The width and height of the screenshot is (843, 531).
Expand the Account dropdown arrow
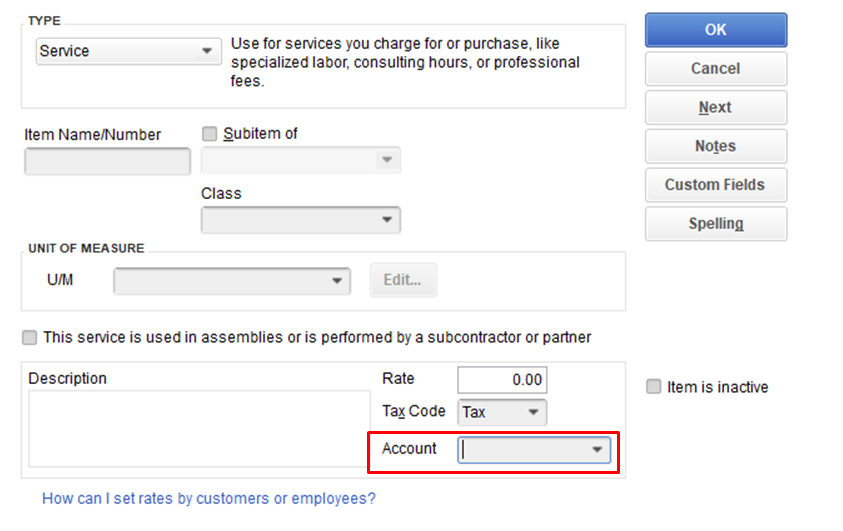coord(598,450)
